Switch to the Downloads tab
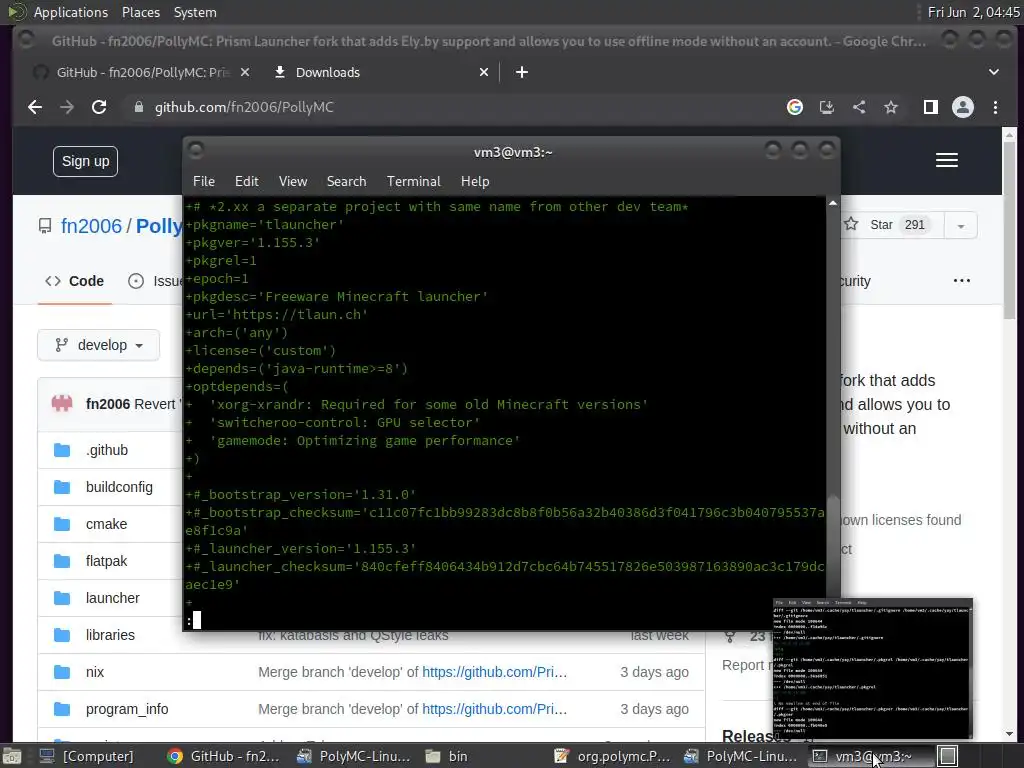This screenshot has width=1024, height=768. pyautogui.click(x=379, y=72)
